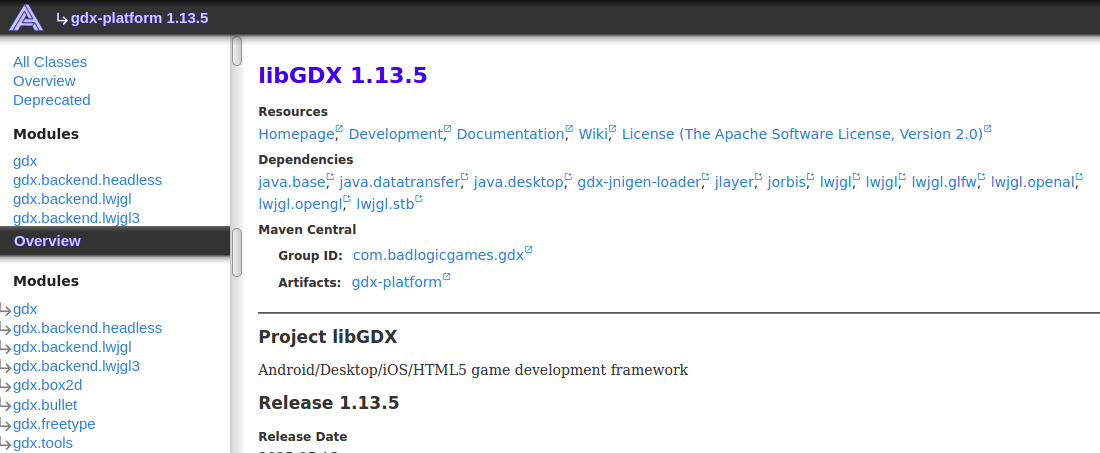Open the Apache Software License link
The width and height of the screenshot is (1100, 453).
[802, 134]
